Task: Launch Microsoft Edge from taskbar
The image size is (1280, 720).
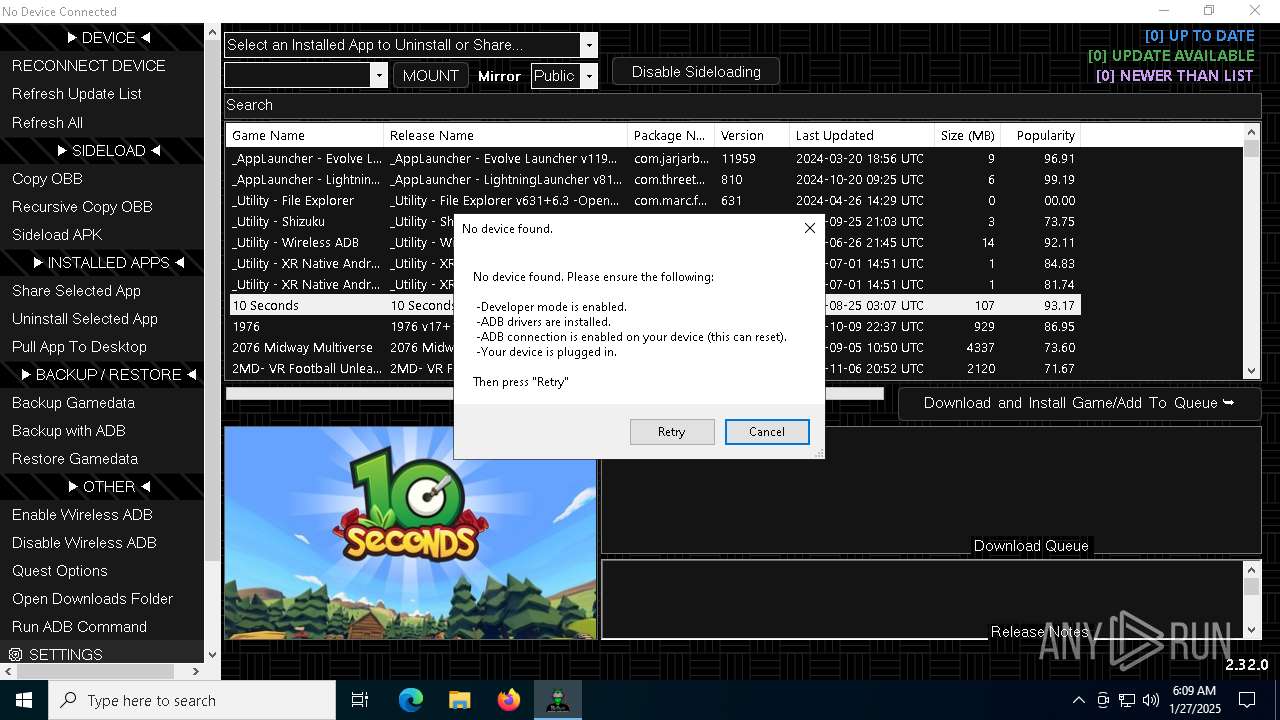Action: tap(411, 700)
